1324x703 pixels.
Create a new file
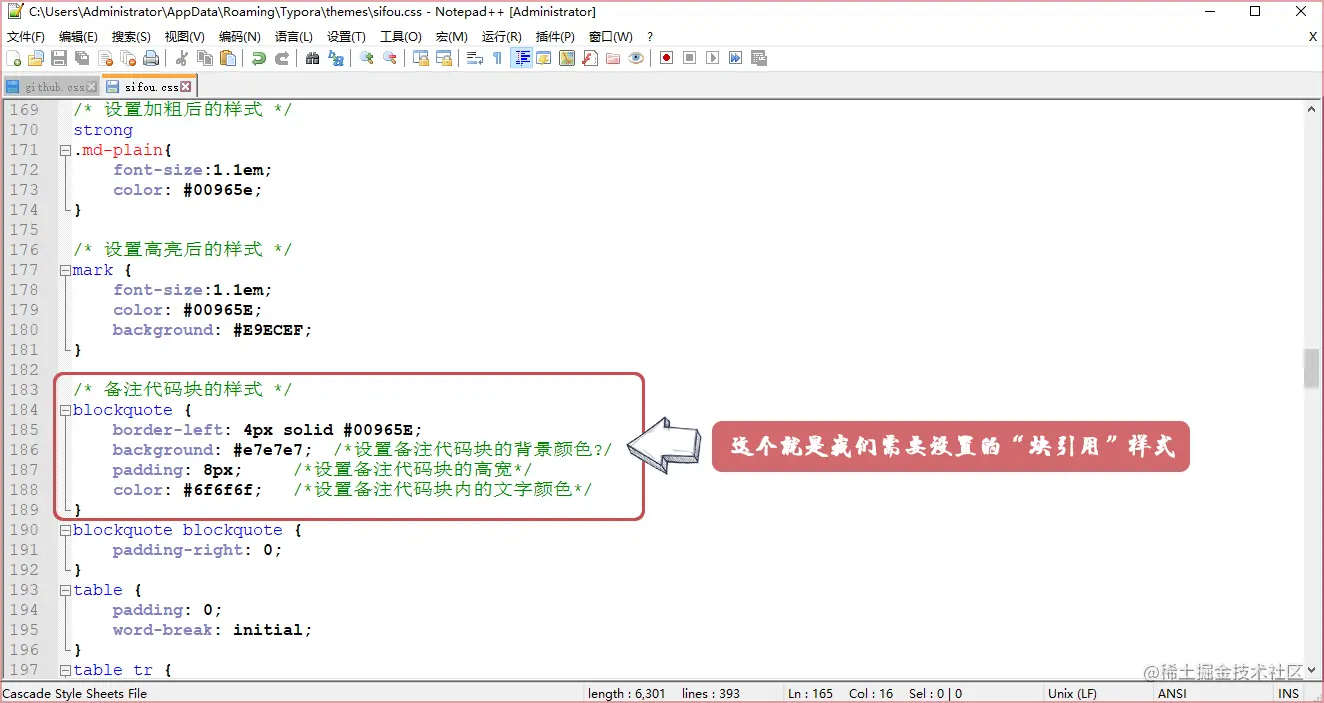[14, 58]
